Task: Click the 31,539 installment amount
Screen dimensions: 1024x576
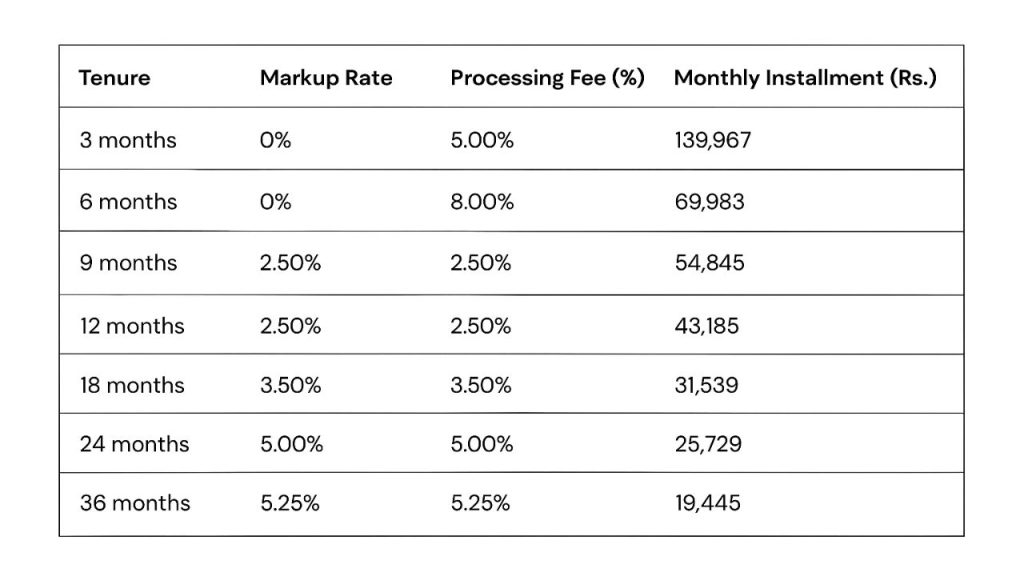Action: [x=706, y=384]
